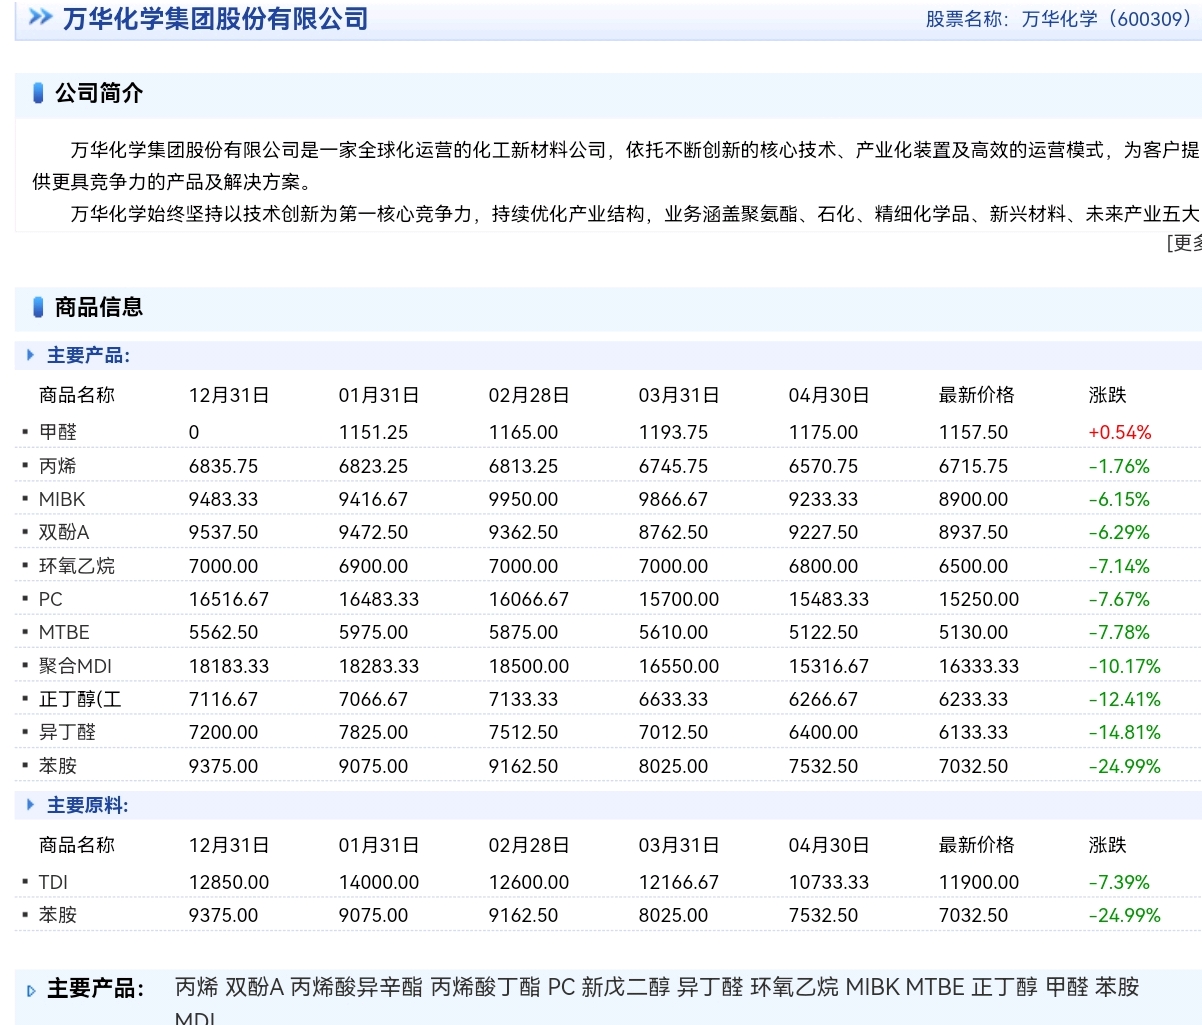Click PC product name in table
The image size is (1202, 1025).
click(x=51, y=599)
